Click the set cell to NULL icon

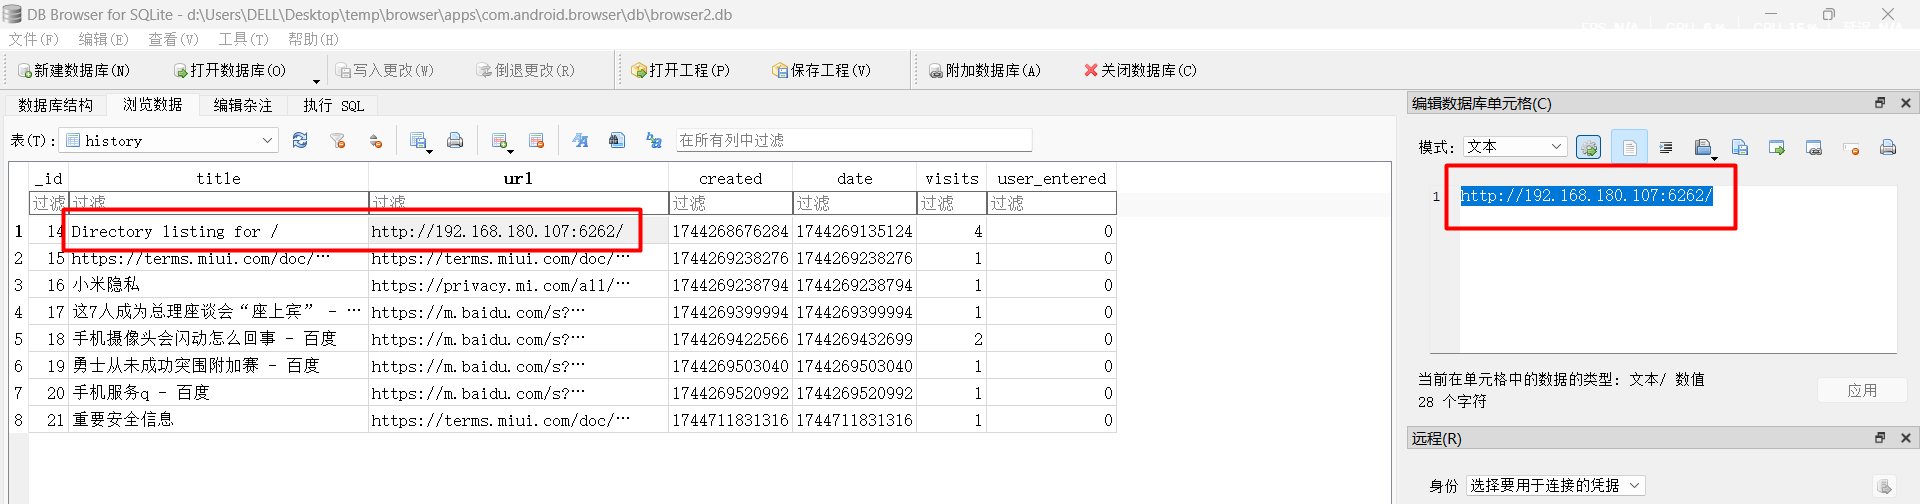click(1851, 148)
